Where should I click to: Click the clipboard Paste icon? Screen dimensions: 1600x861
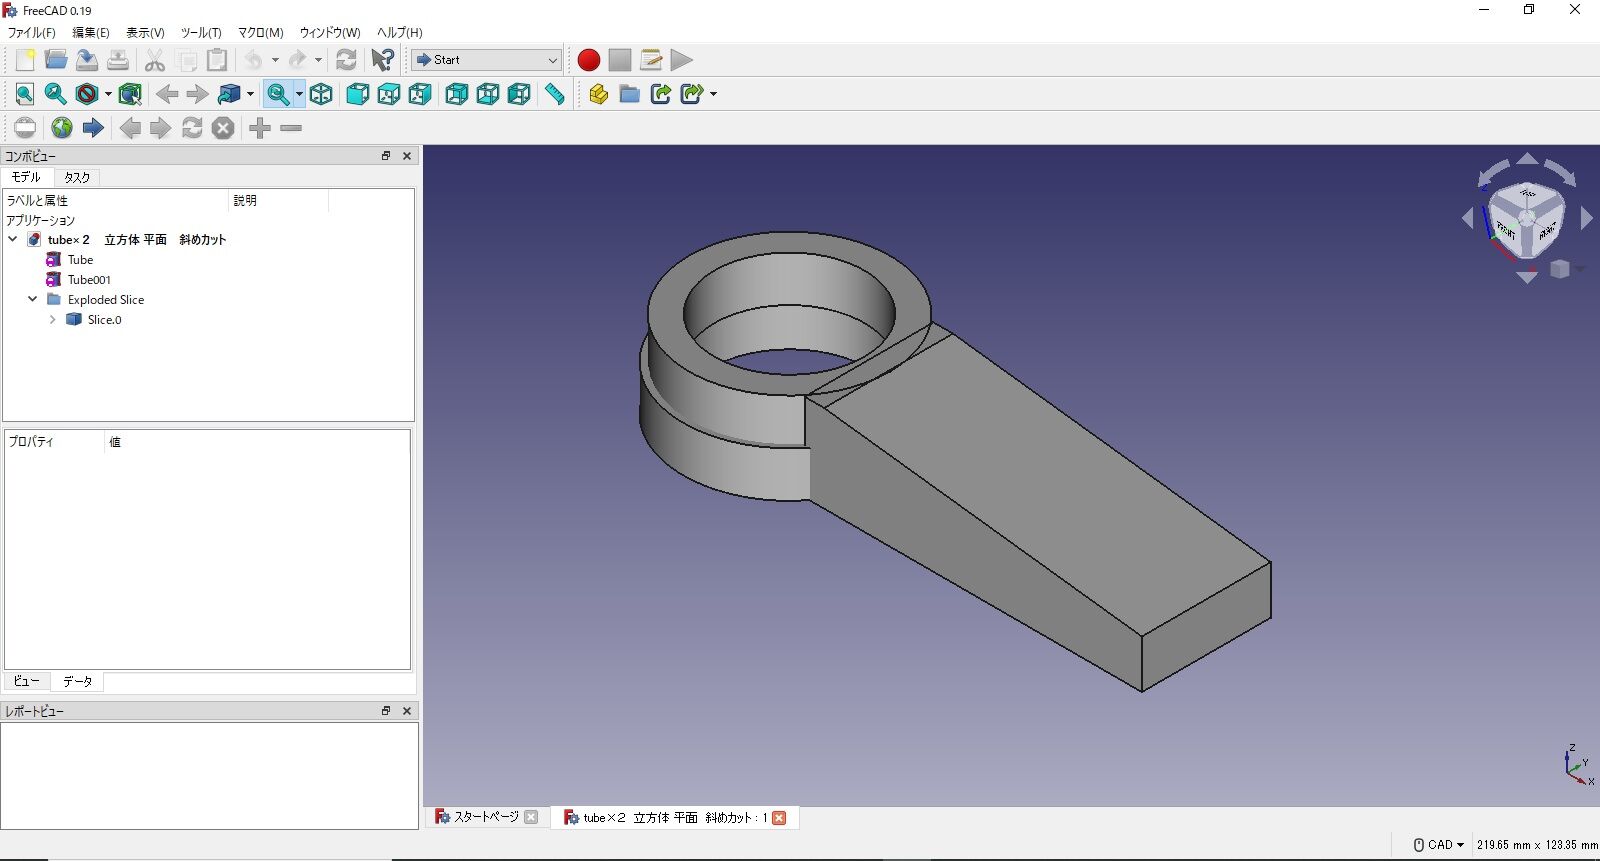pyautogui.click(x=217, y=60)
